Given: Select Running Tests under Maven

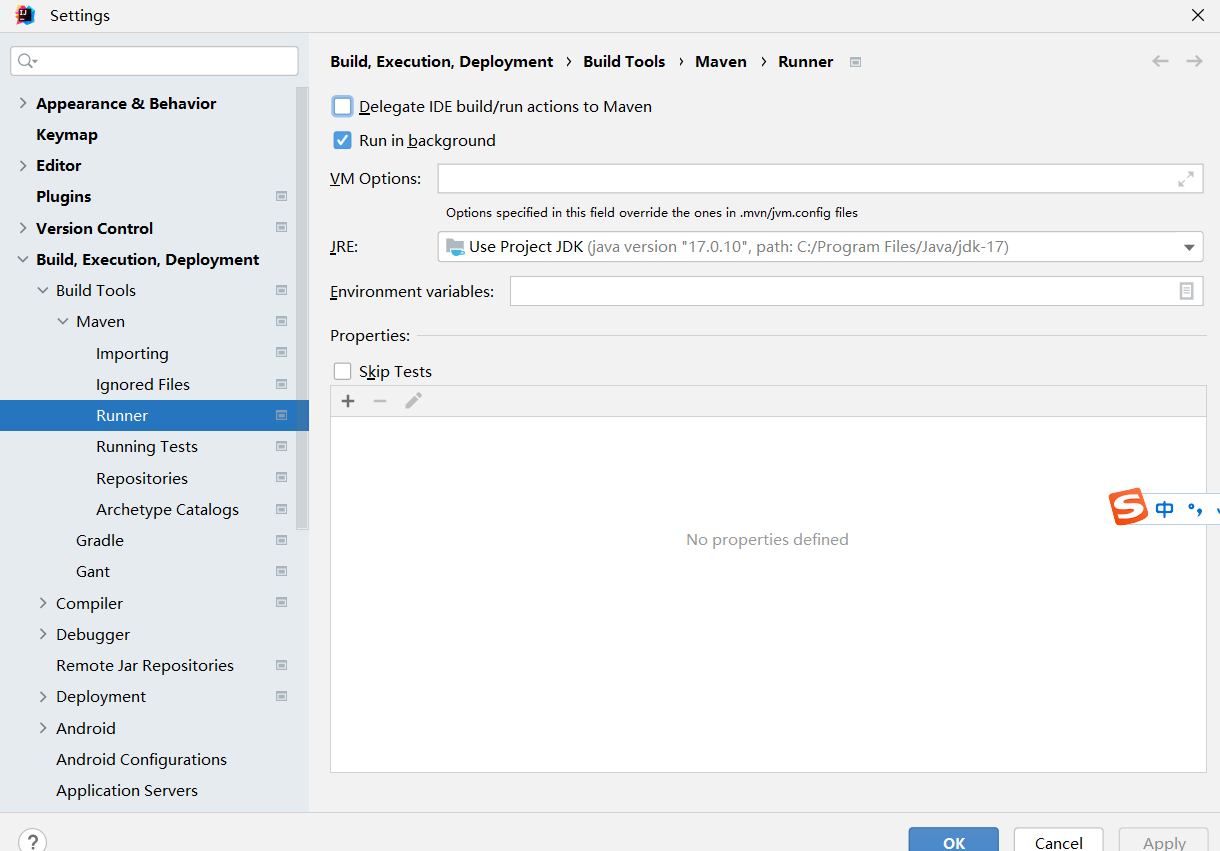Looking at the screenshot, I should (x=148, y=446).
